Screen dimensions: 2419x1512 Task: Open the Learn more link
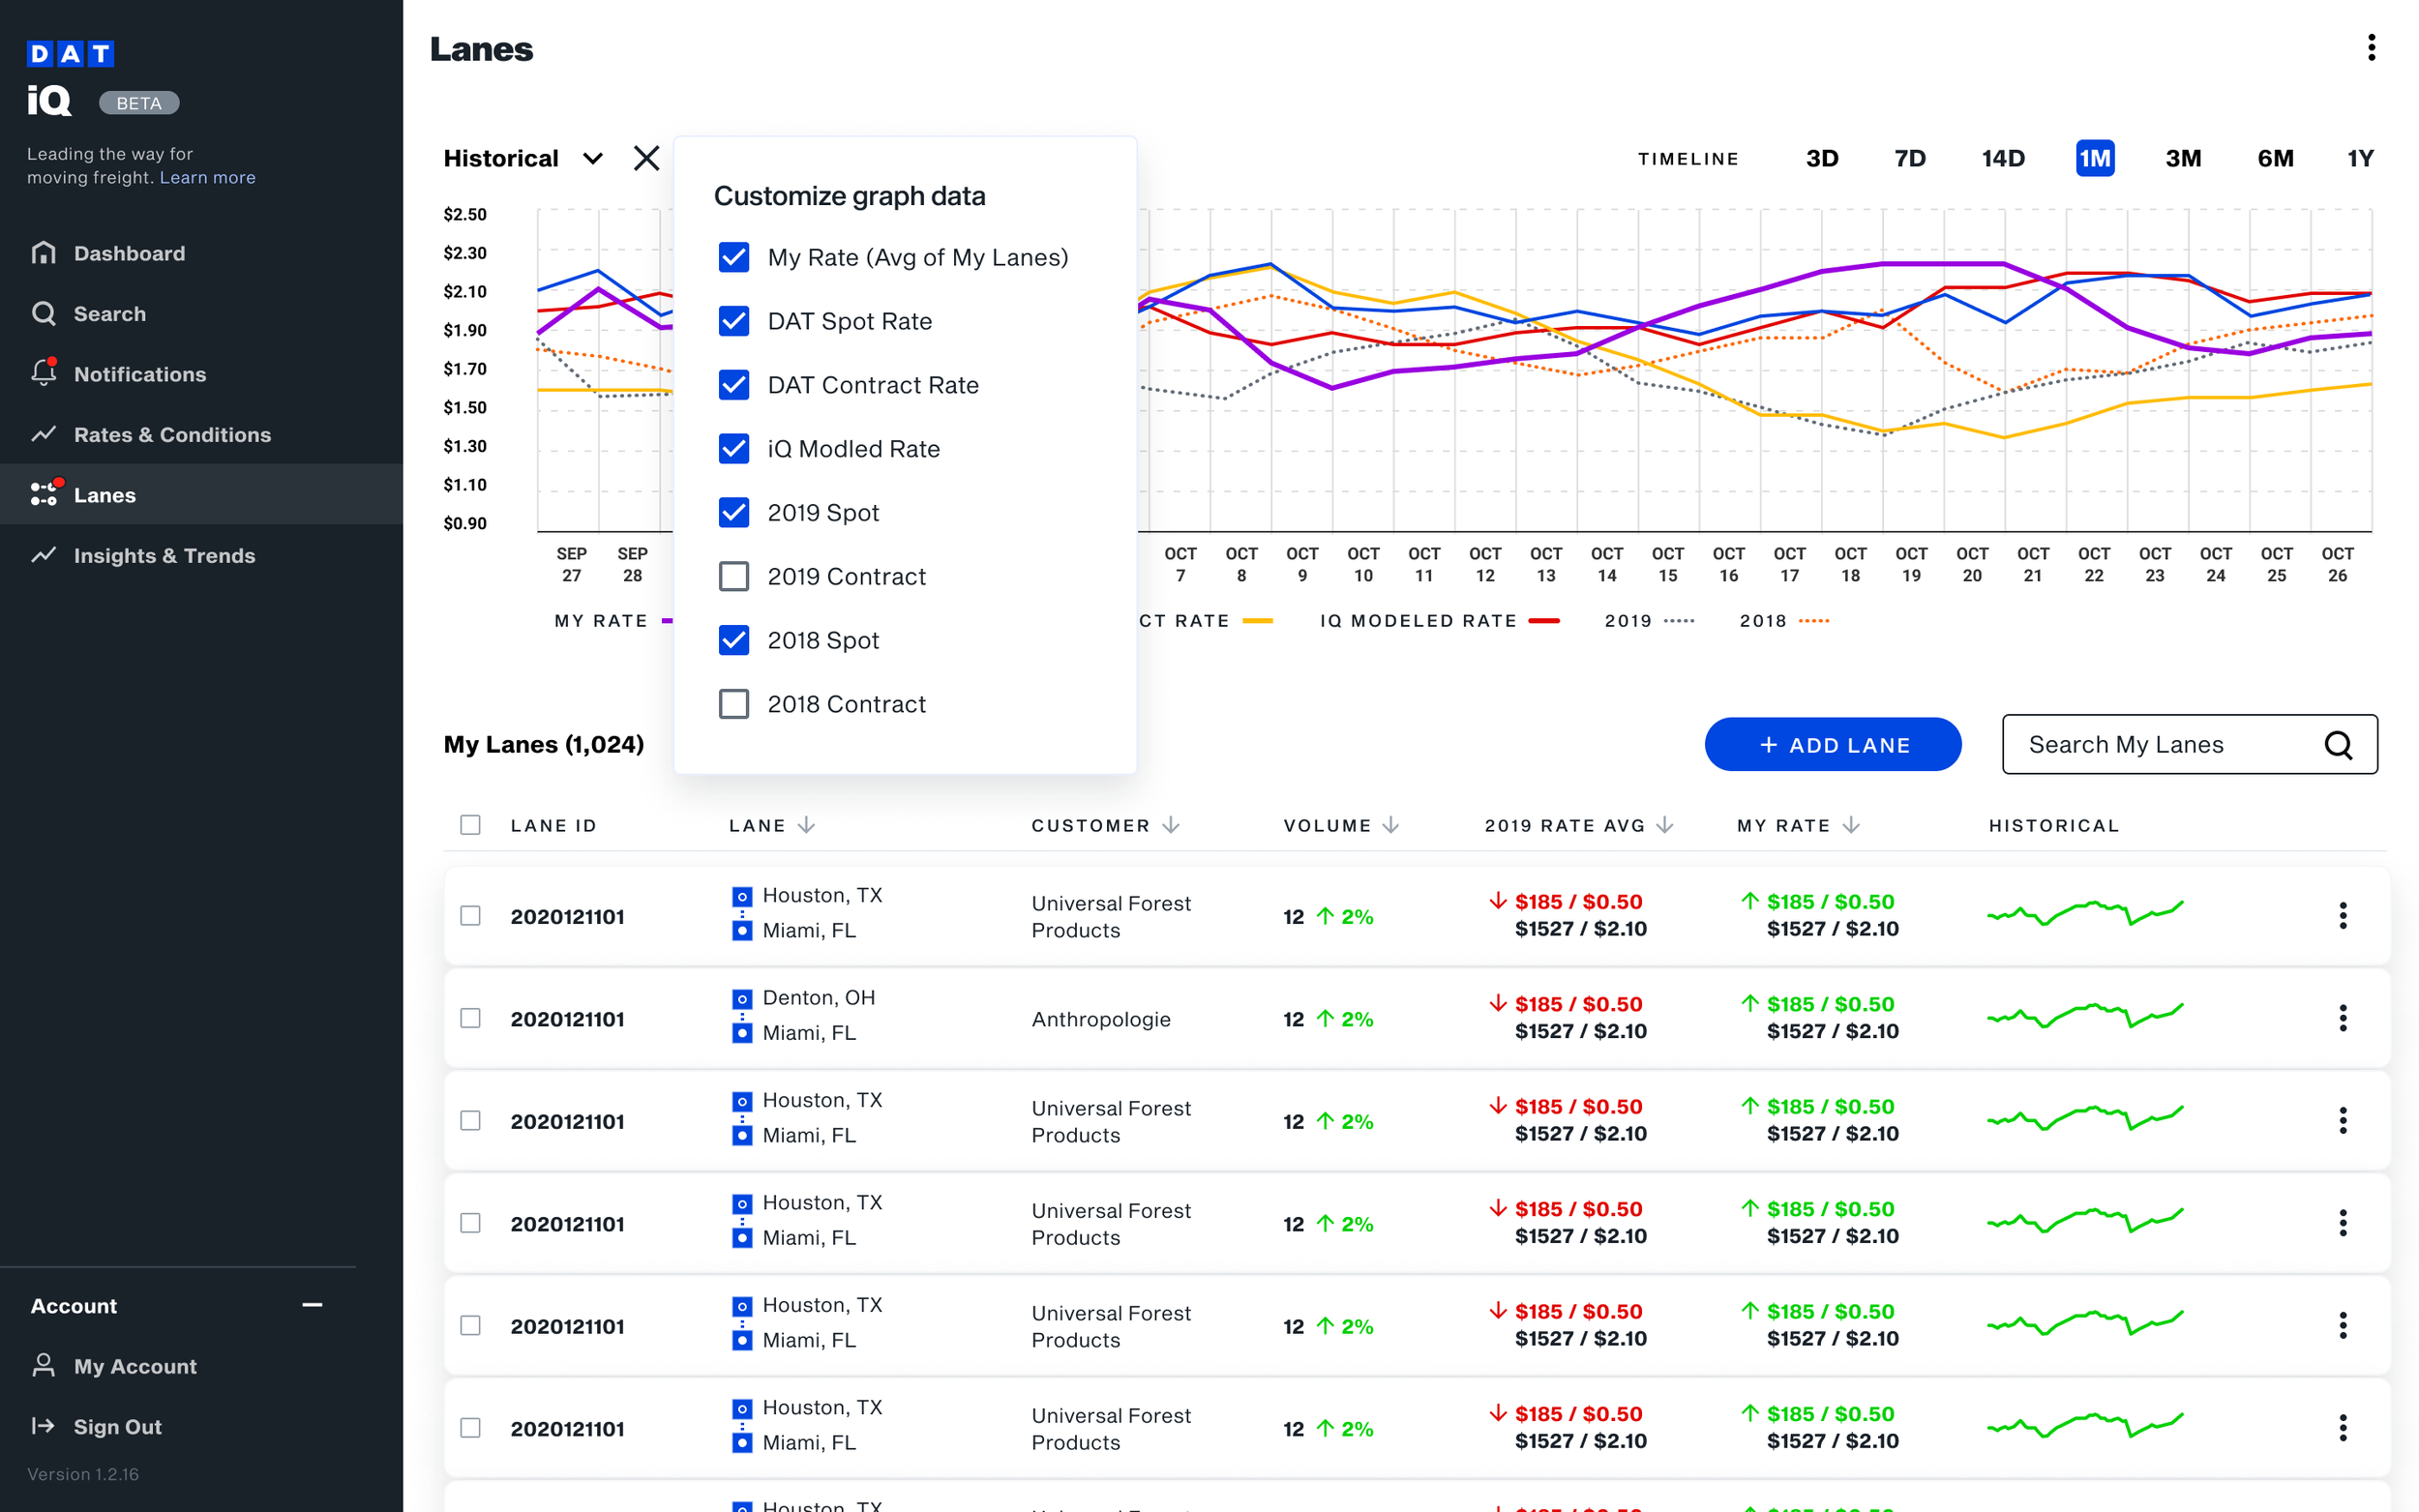click(x=207, y=177)
